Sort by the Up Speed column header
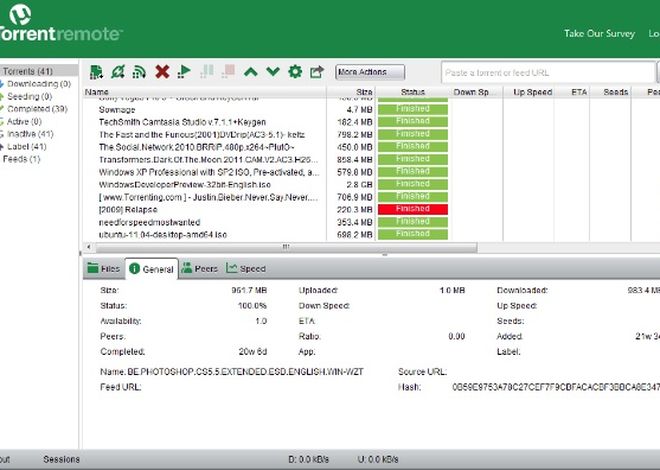 [529, 92]
